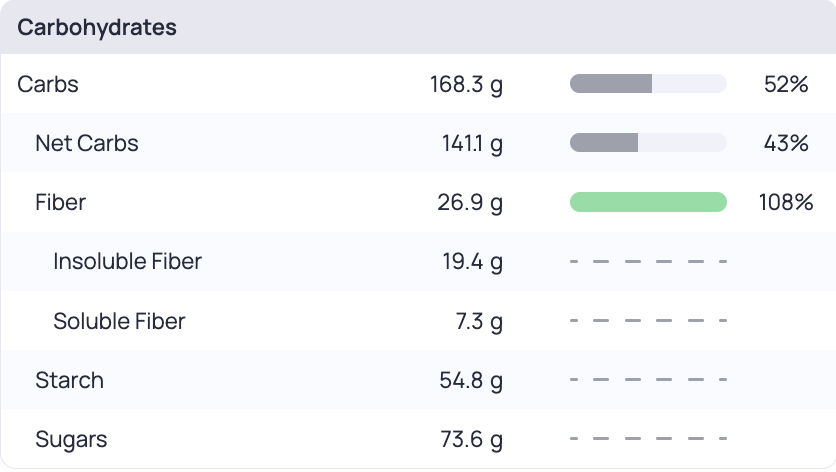Select the Carbs nutrient row label
The image size is (836, 472).
tap(48, 84)
